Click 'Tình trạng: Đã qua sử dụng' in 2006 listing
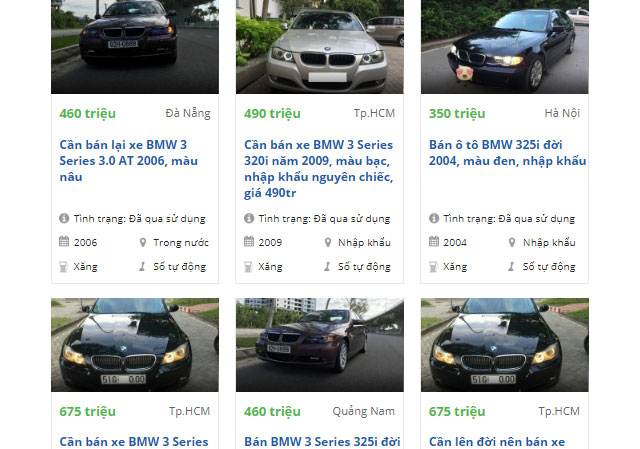This screenshot has width=640, height=449. [x=139, y=219]
